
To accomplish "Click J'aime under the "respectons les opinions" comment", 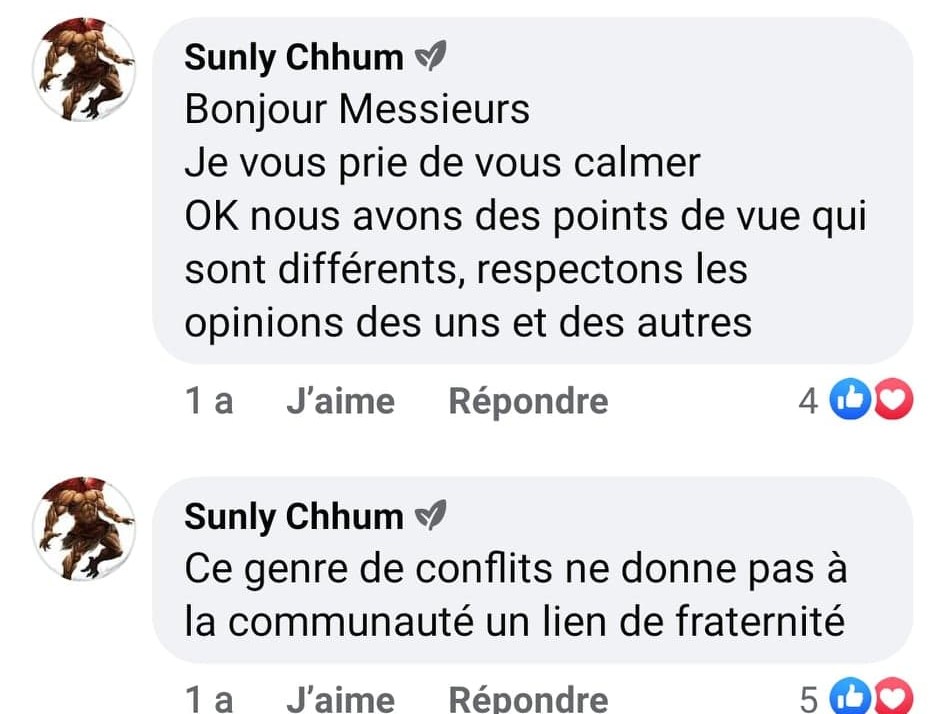I will [x=340, y=402].
